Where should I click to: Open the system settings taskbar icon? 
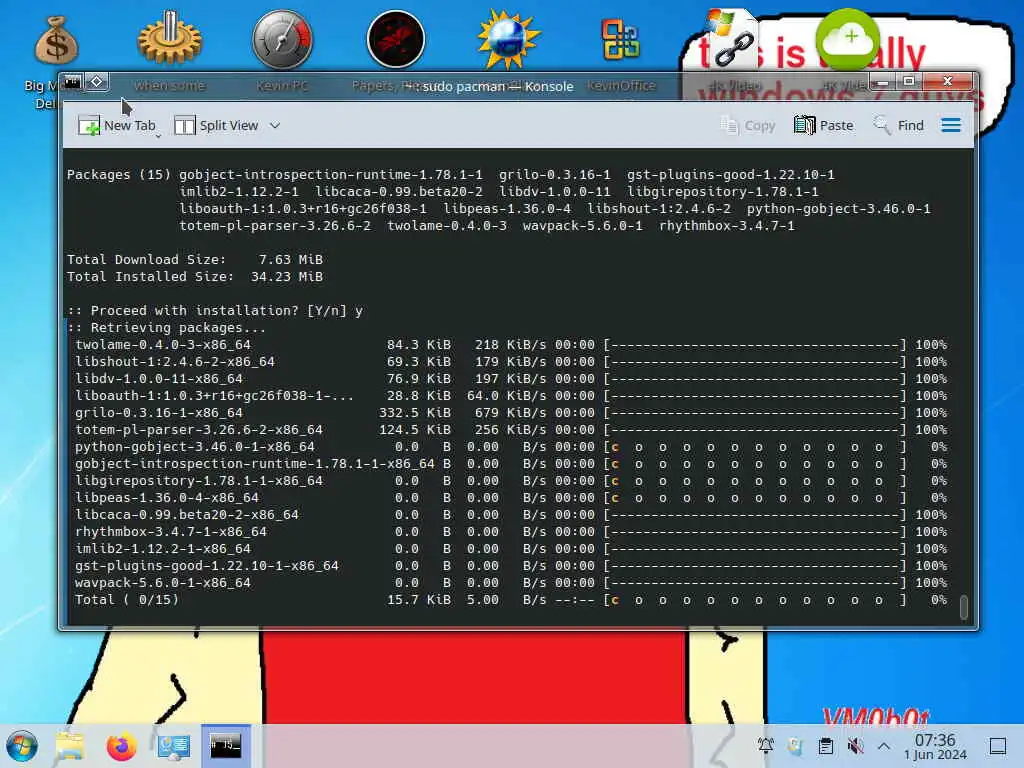point(173,746)
